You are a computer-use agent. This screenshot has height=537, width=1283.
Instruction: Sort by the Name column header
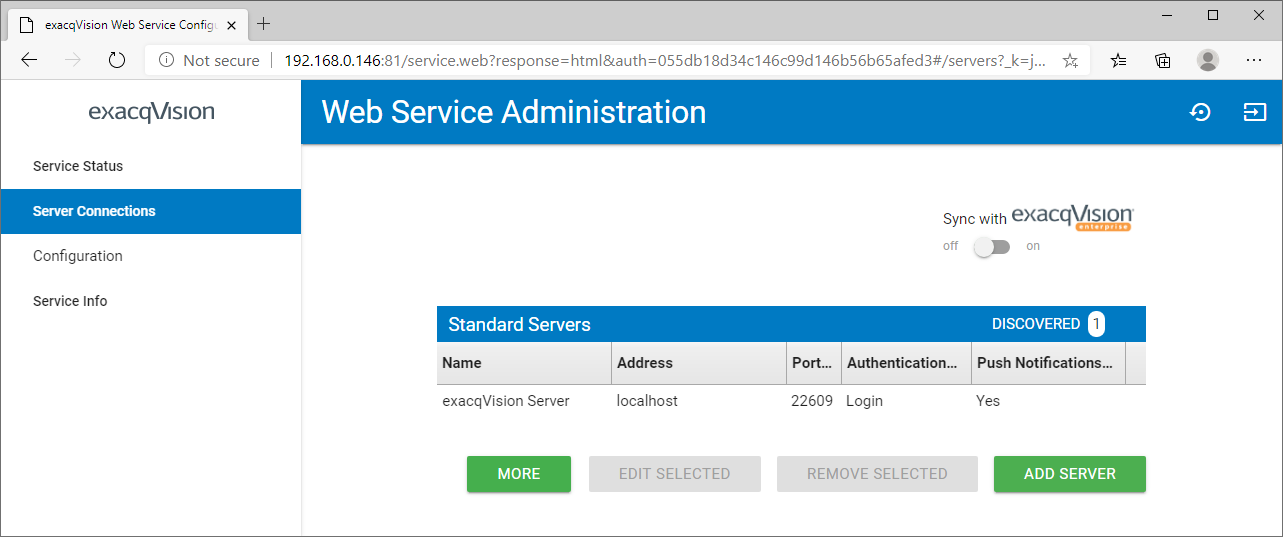point(524,363)
